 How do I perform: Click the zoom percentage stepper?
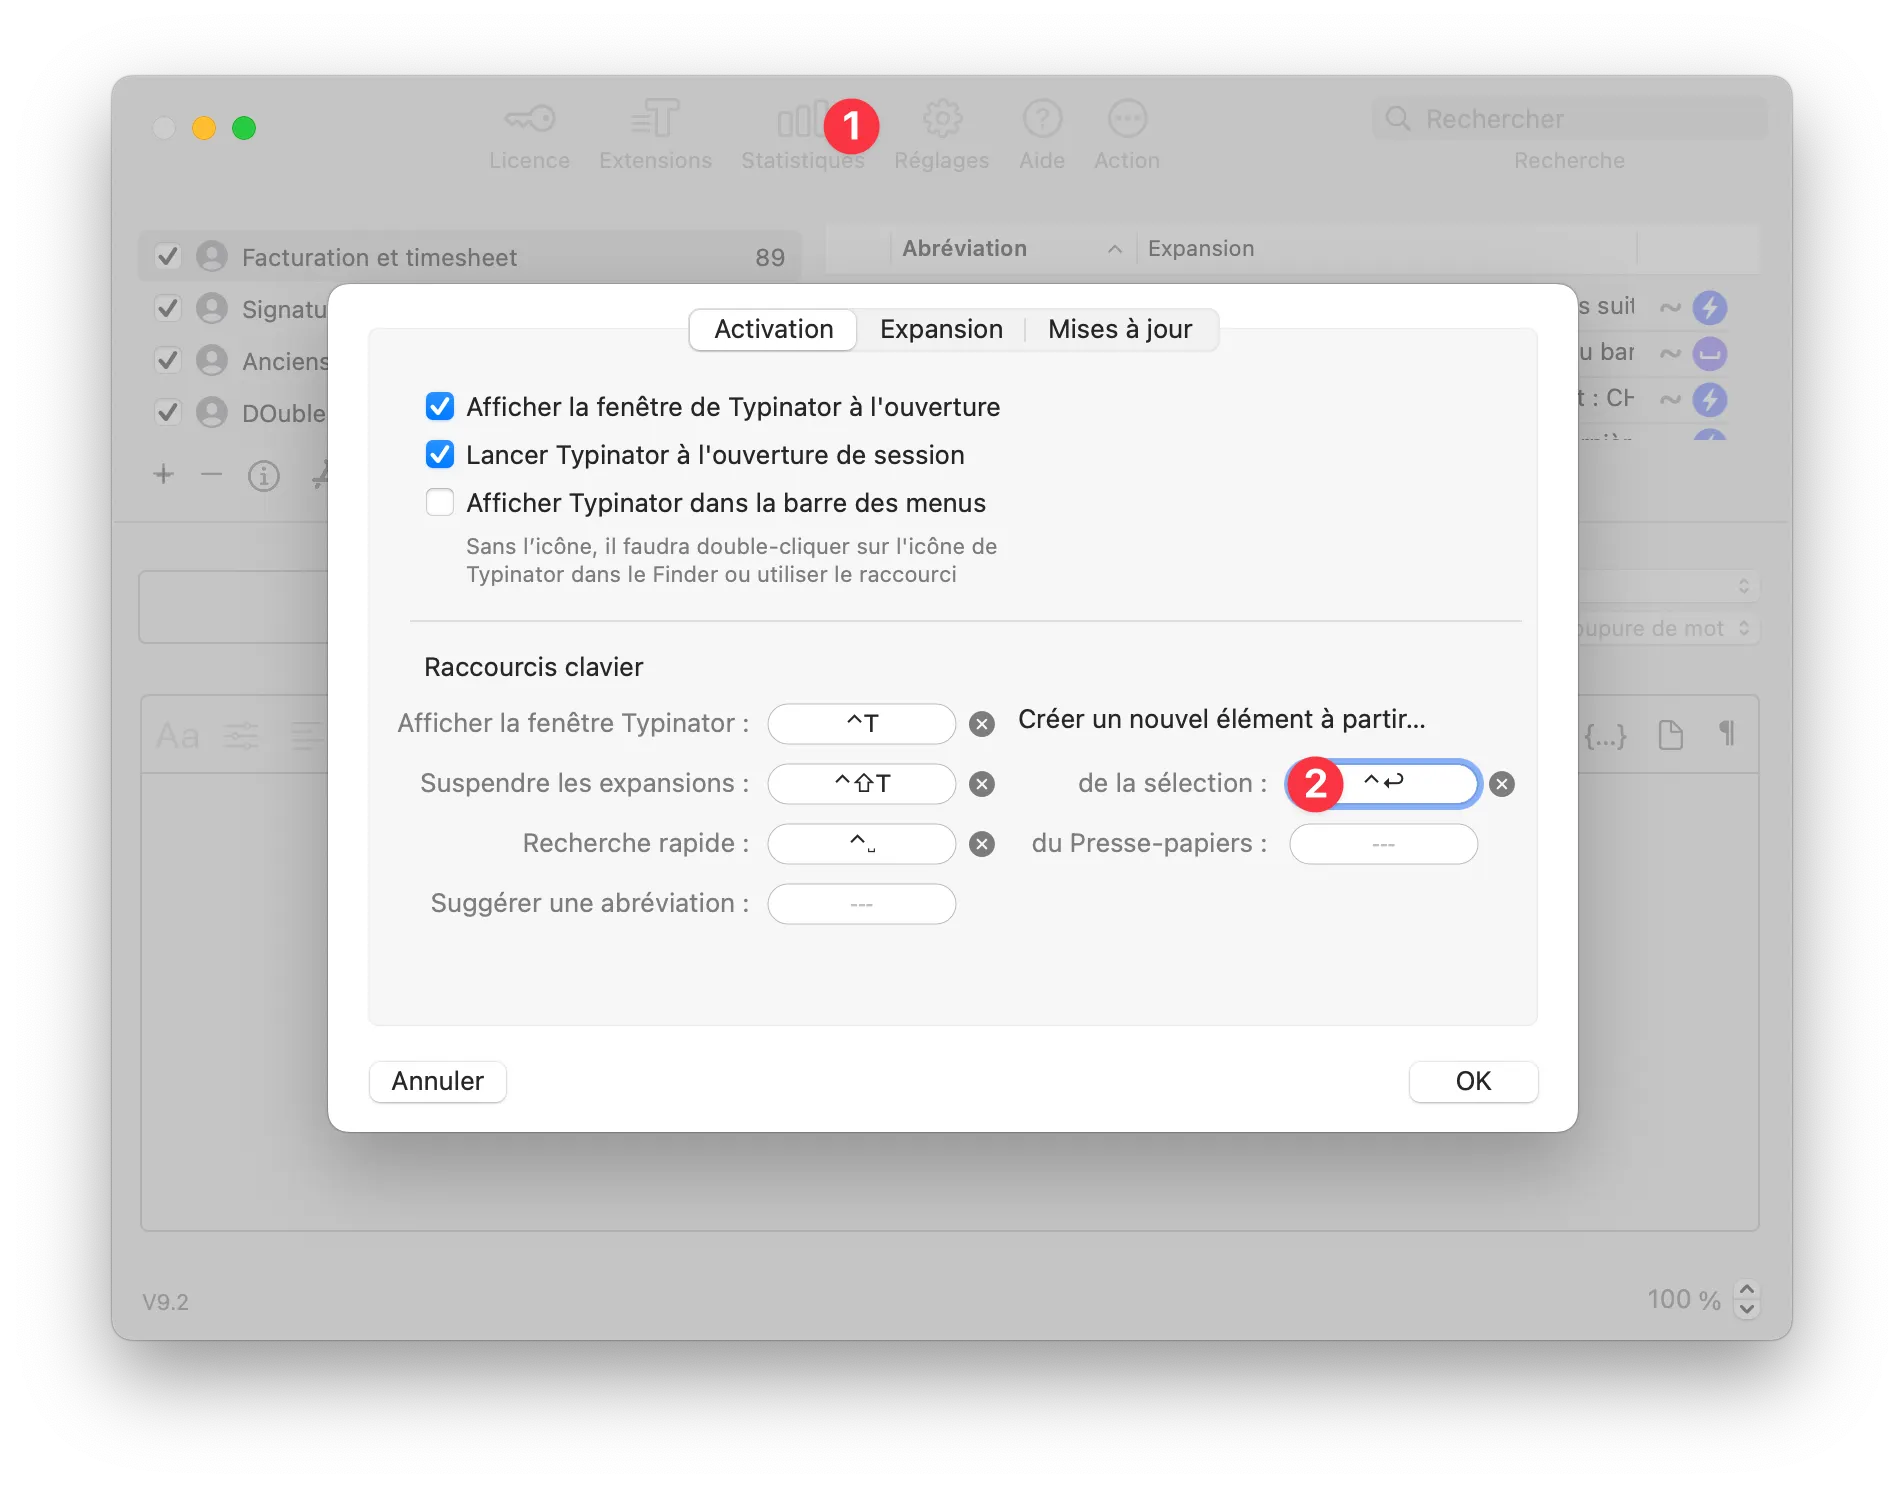tap(1747, 1299)
